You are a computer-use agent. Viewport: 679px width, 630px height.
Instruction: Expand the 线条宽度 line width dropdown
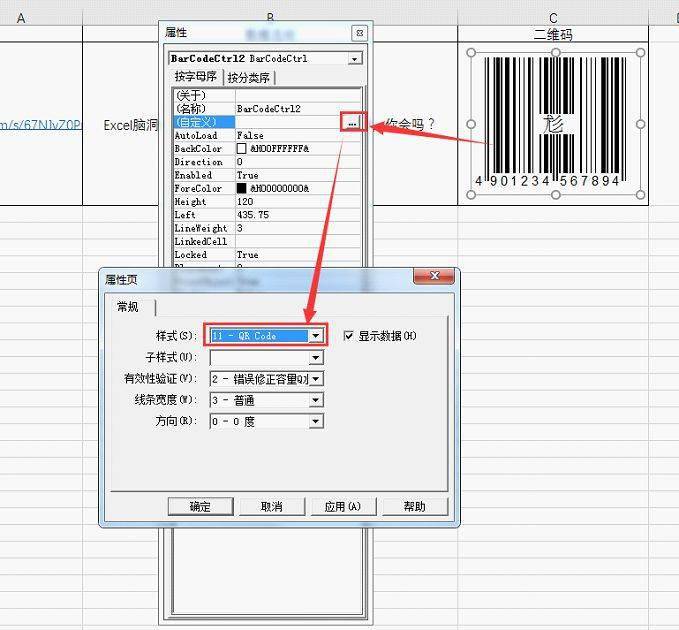(315, 400)
